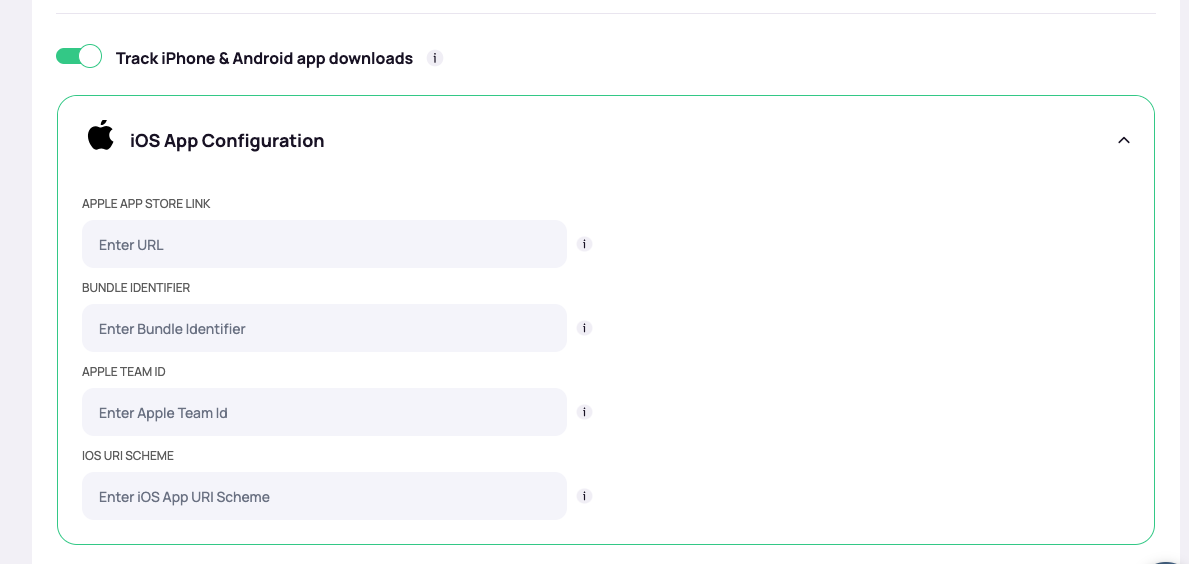Select the Apple Team ID input box

pos(324,412)
